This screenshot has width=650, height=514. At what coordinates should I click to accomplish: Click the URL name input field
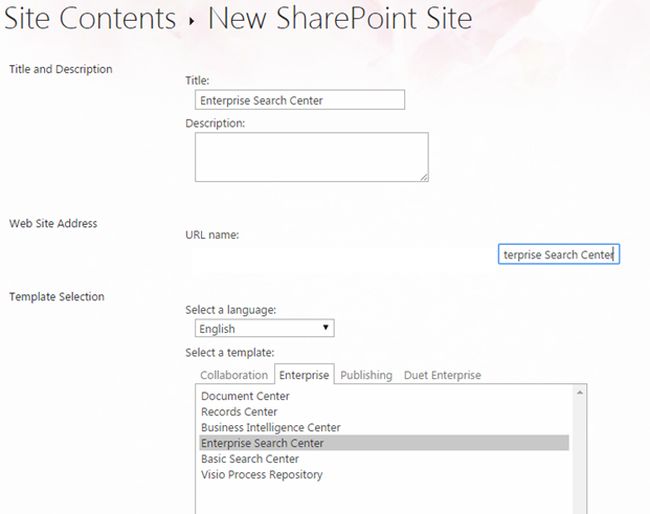pyautogui.click(x=559, y=254)
